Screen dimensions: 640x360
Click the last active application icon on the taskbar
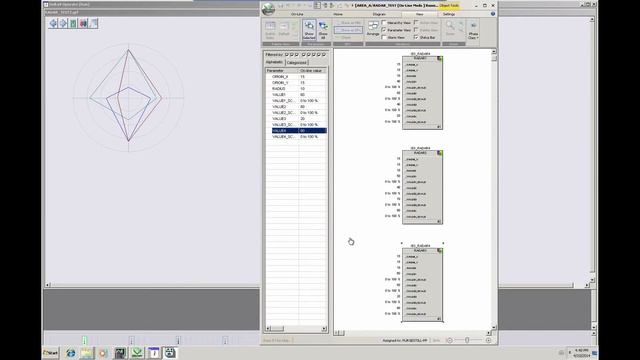[170, 353]
